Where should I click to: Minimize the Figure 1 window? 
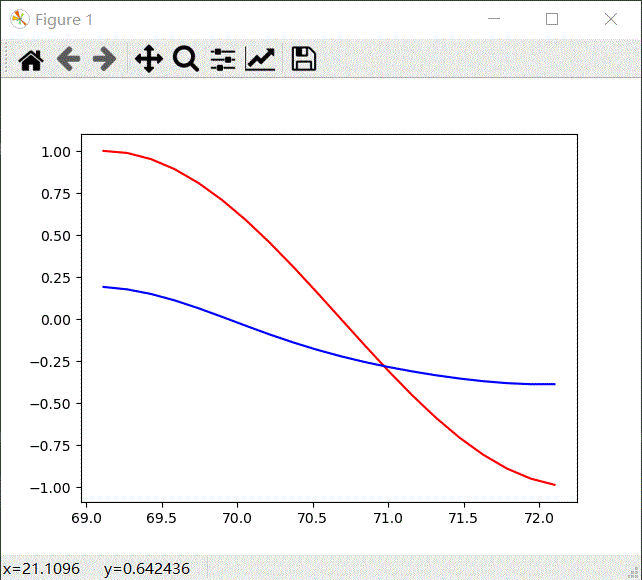pos(494,19)
